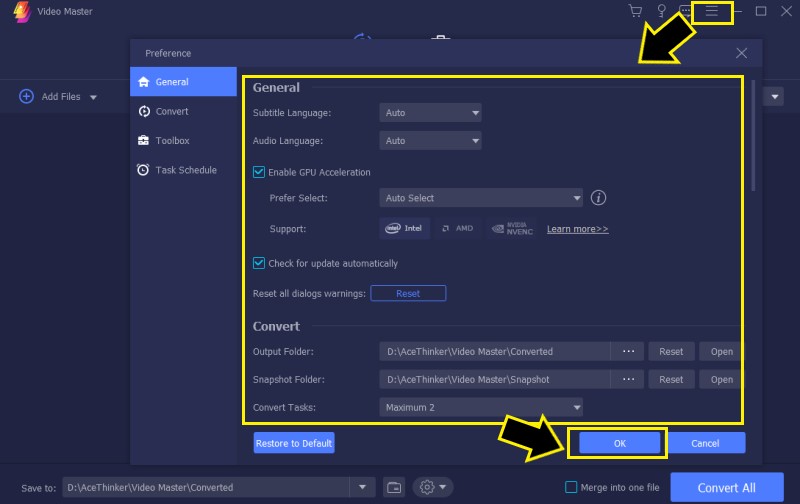Click the info icon beside Prefer Select
Image resolution: width=800 pixels, height=504 pixels.
[598, 198]
